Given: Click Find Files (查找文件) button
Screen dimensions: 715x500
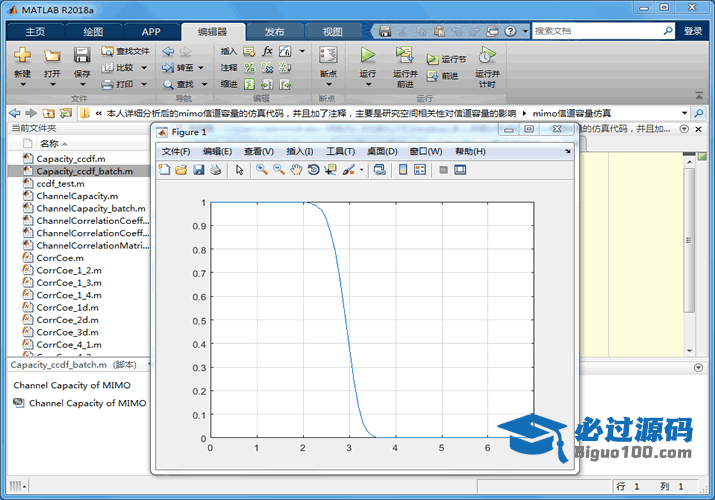Looking at the screenshot, I should [125, 51].
